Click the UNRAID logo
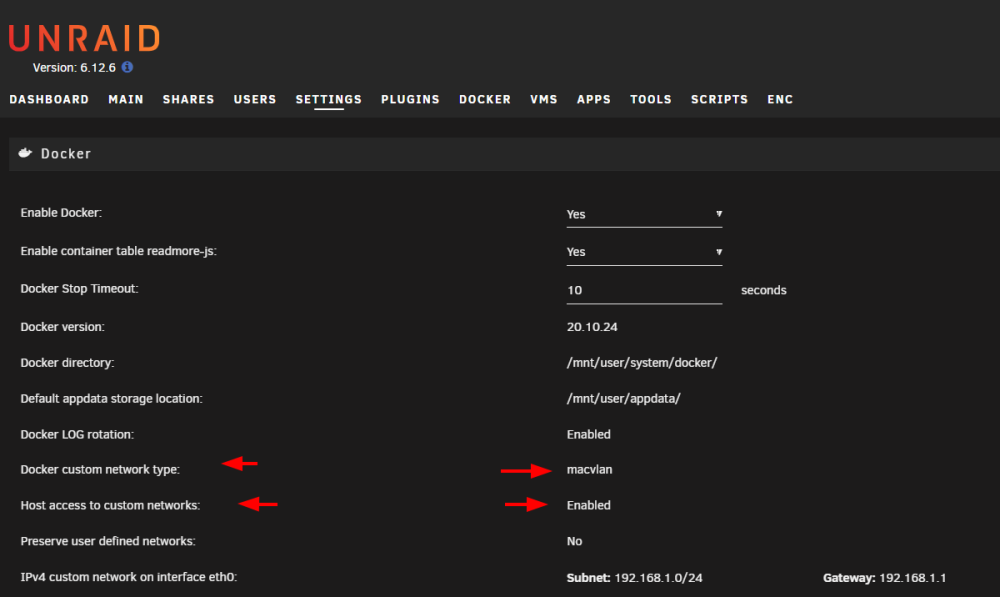1000x597 pixels. [84, 38]
